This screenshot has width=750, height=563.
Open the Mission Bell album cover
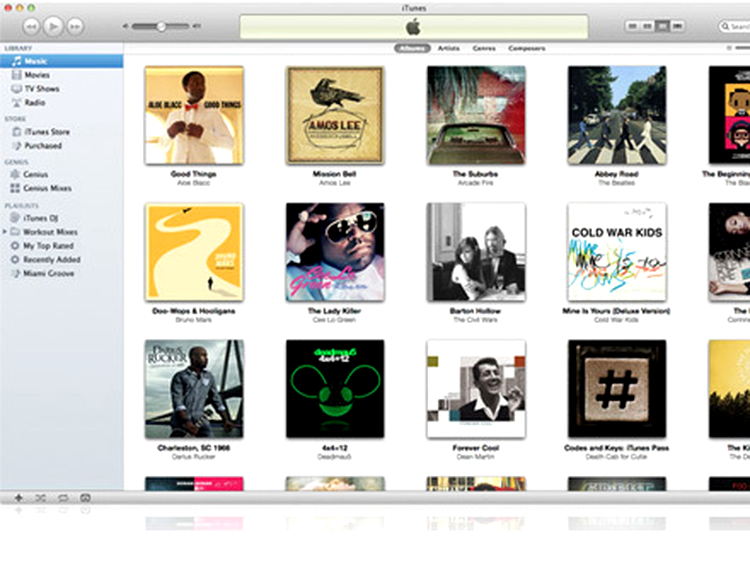[335, 115]
